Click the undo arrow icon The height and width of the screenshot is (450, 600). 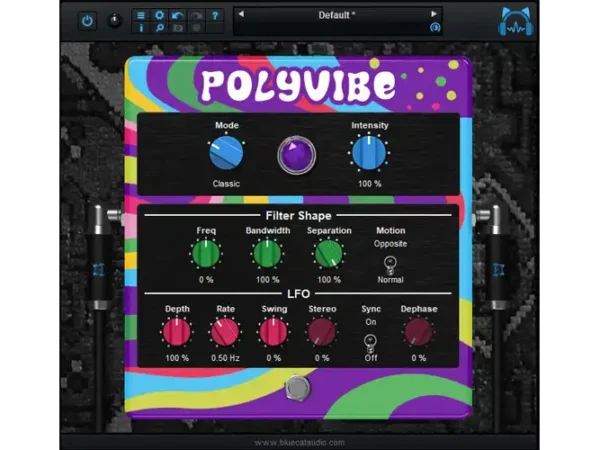pyautogui.click(x=178, y=15)
